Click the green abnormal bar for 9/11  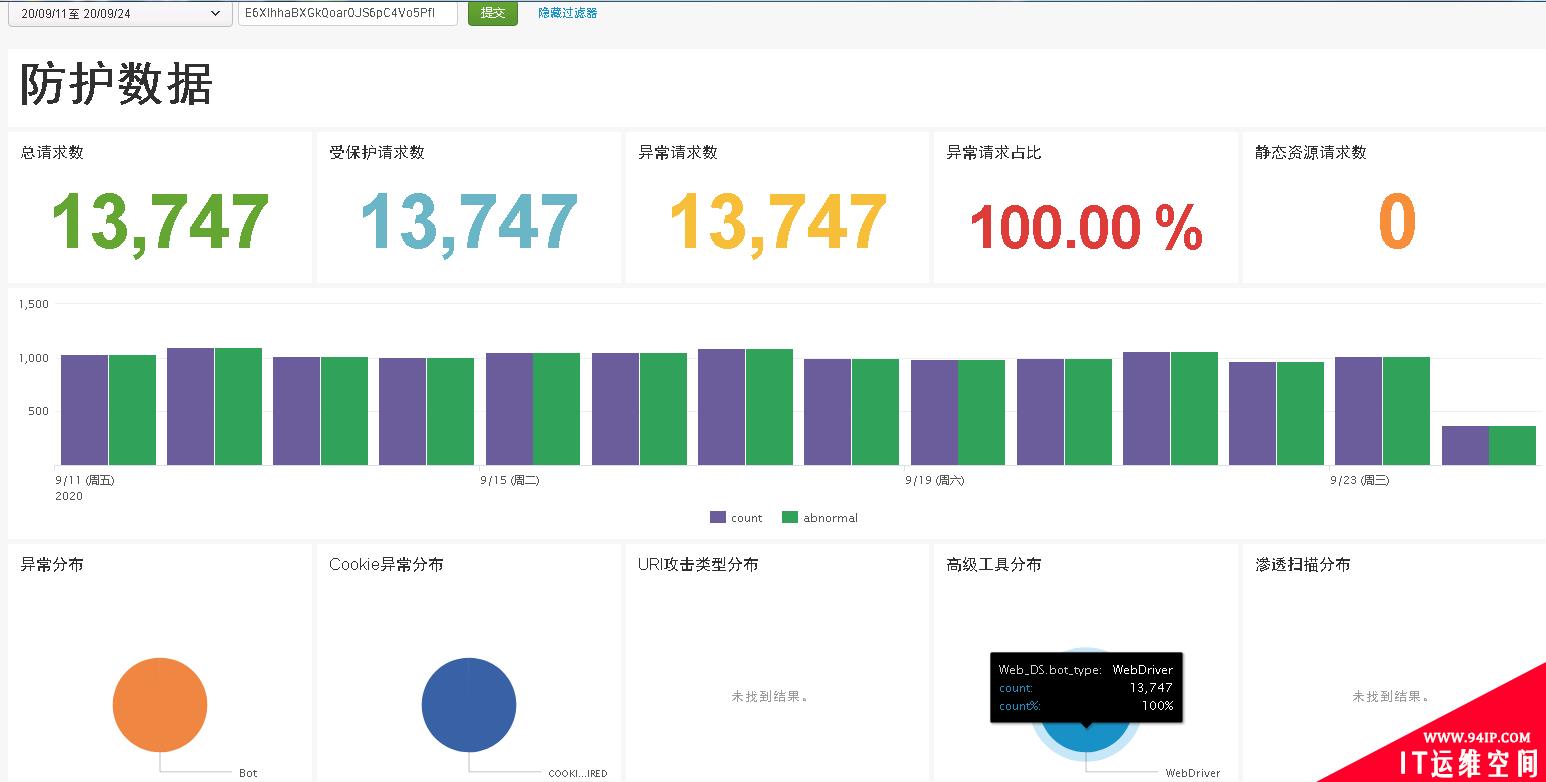[x=132, y=410]
